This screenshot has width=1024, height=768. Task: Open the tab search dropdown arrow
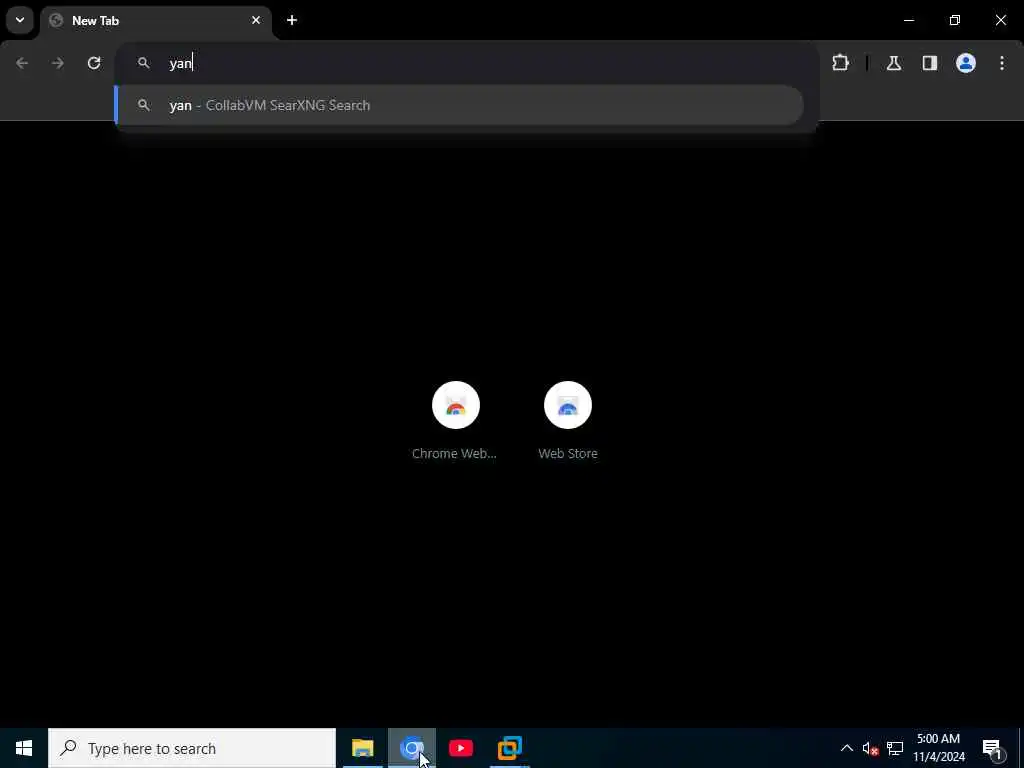pos(20,20)
